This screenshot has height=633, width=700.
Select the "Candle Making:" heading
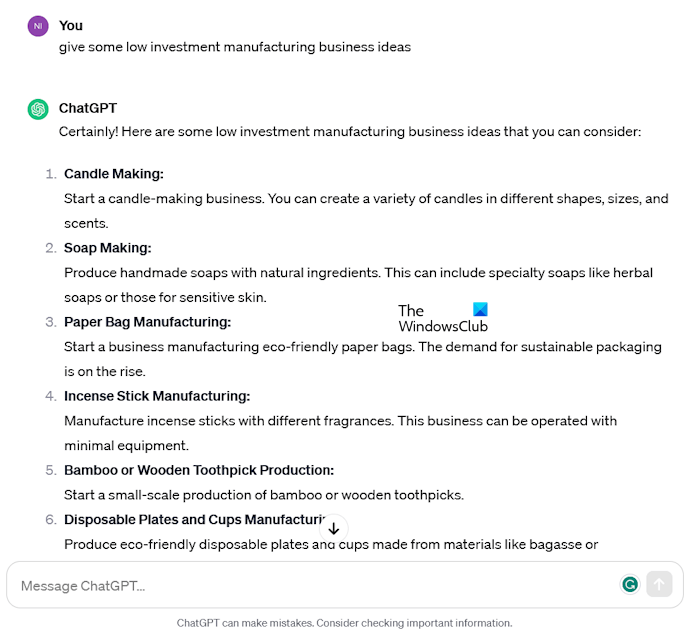114,174
